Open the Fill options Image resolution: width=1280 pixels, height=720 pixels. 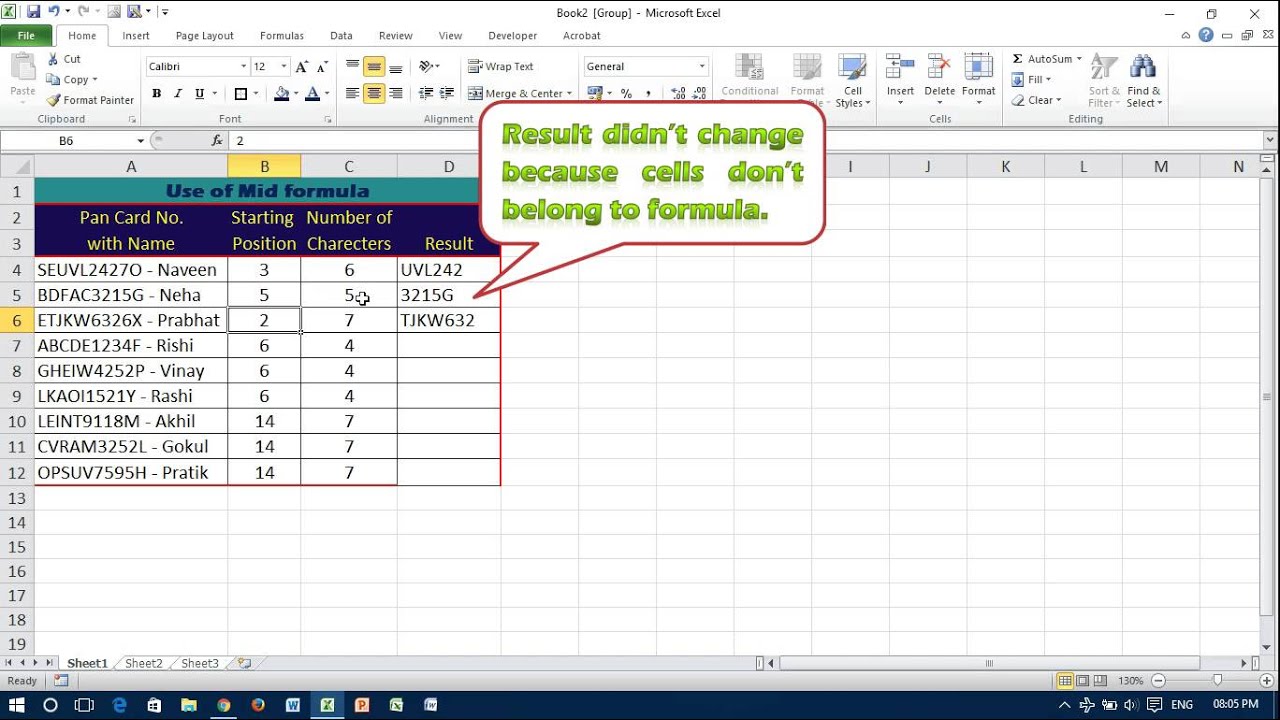pos(1030,80)
